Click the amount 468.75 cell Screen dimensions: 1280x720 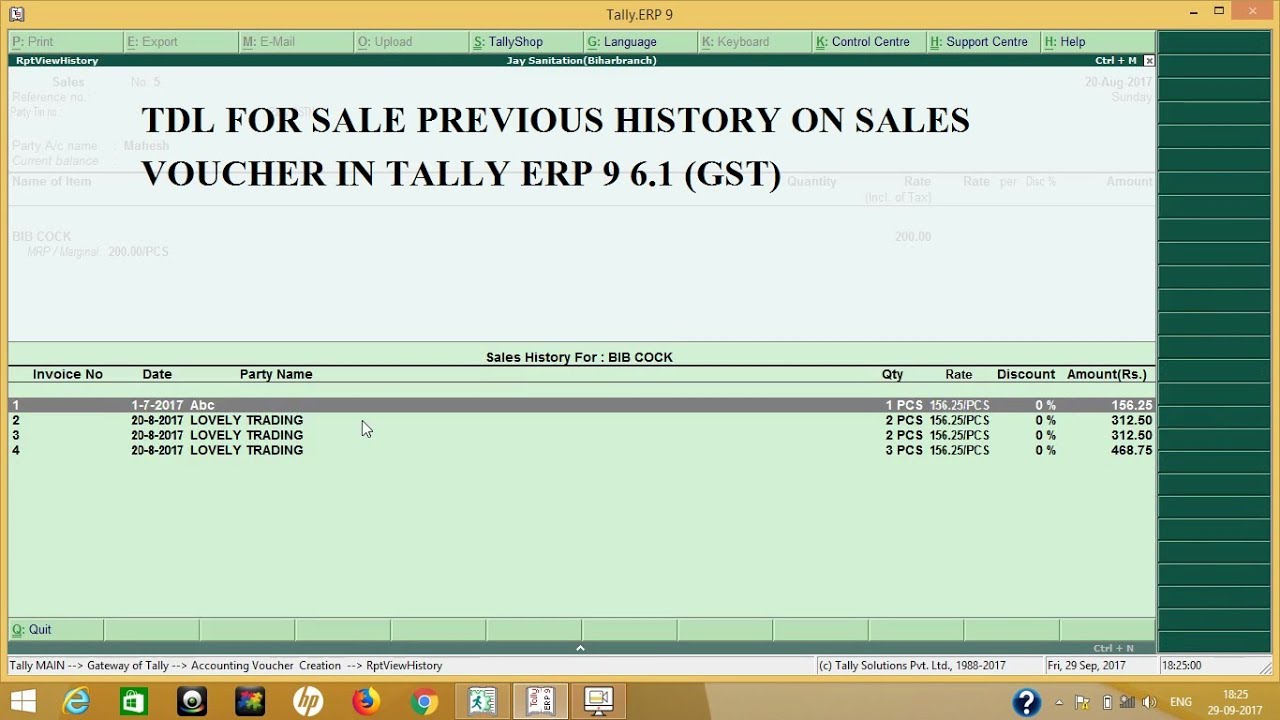[1131, 450]
